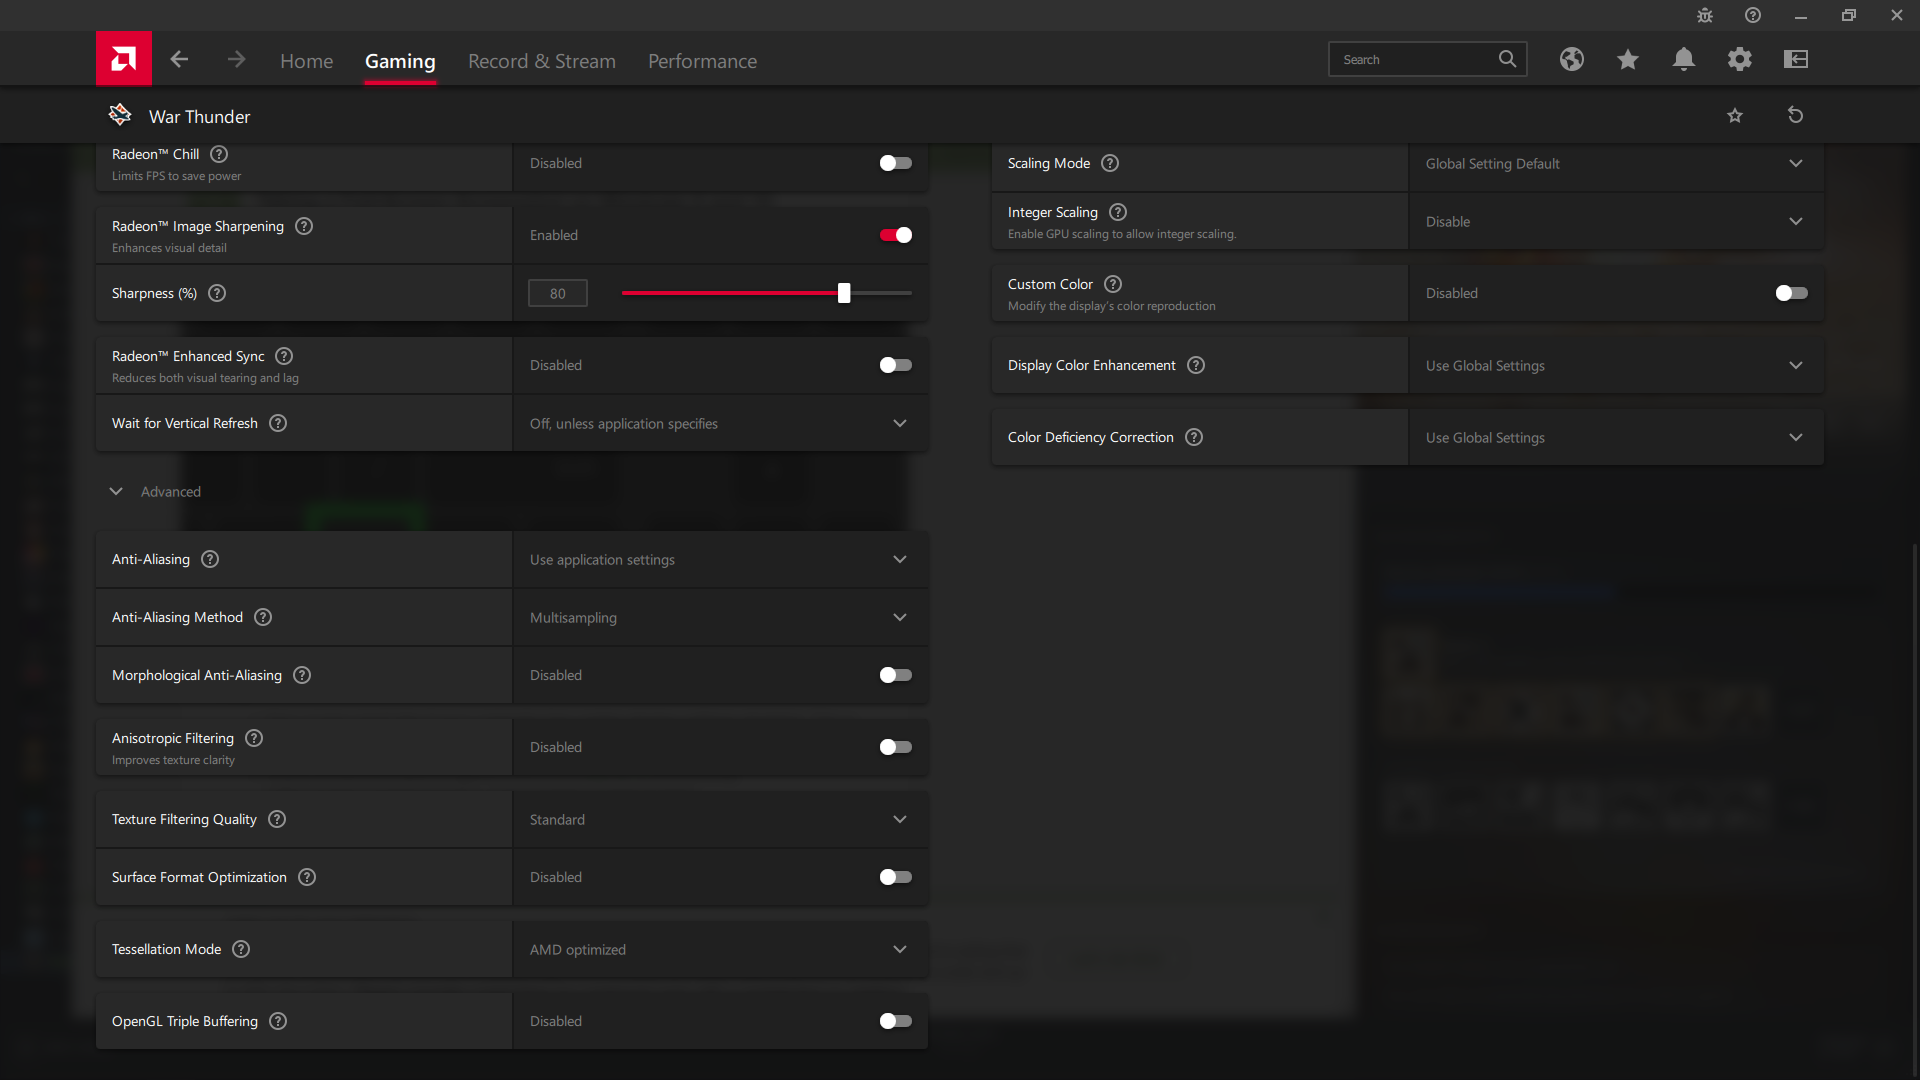Click the Sharpness value field showing 80
This screenshot has height=1080, width=1920.
tap(557, 293)
